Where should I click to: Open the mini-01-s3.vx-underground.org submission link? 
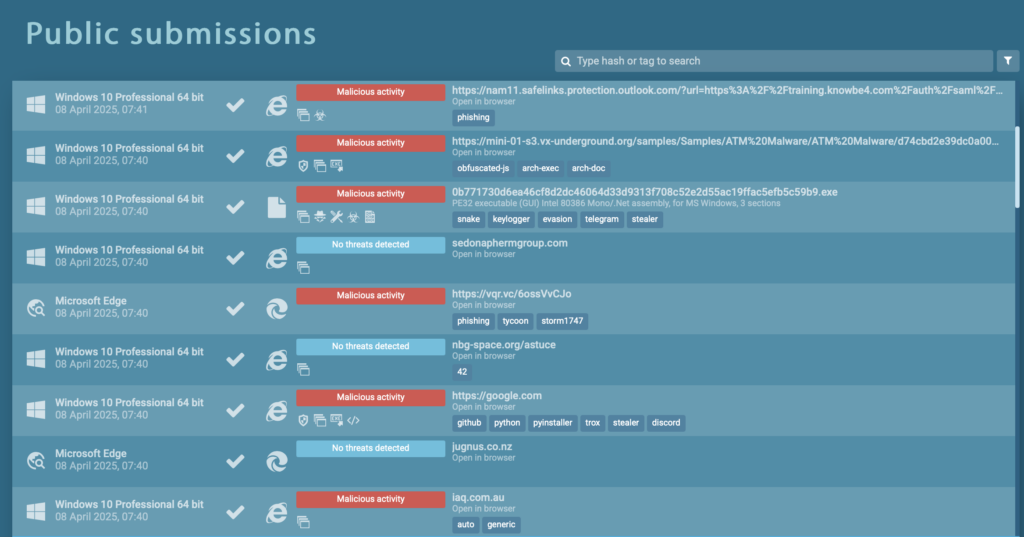coord(726,141)
